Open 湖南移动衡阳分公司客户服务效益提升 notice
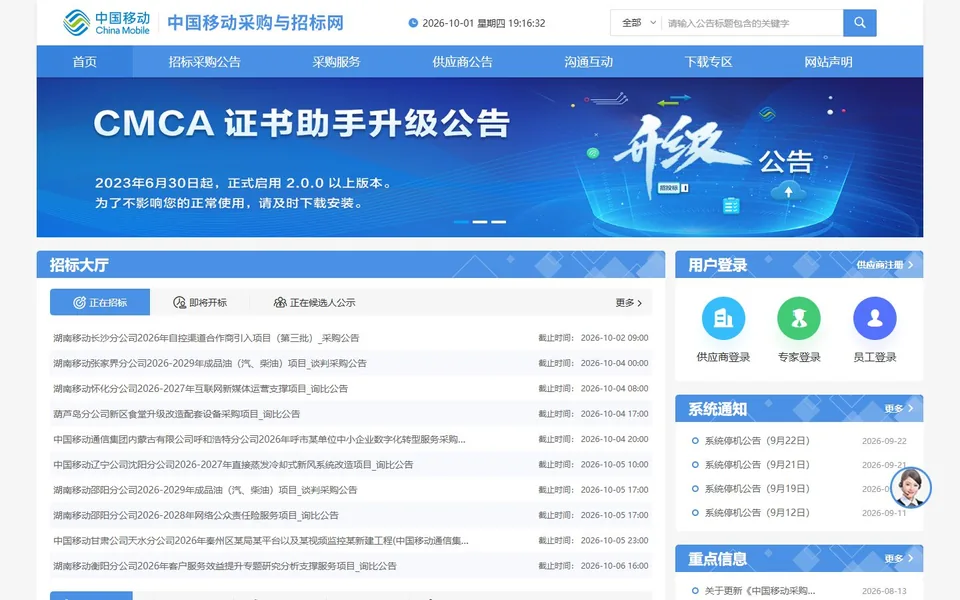The width and height of the screenshot is (960, 600). pos(225,566)
